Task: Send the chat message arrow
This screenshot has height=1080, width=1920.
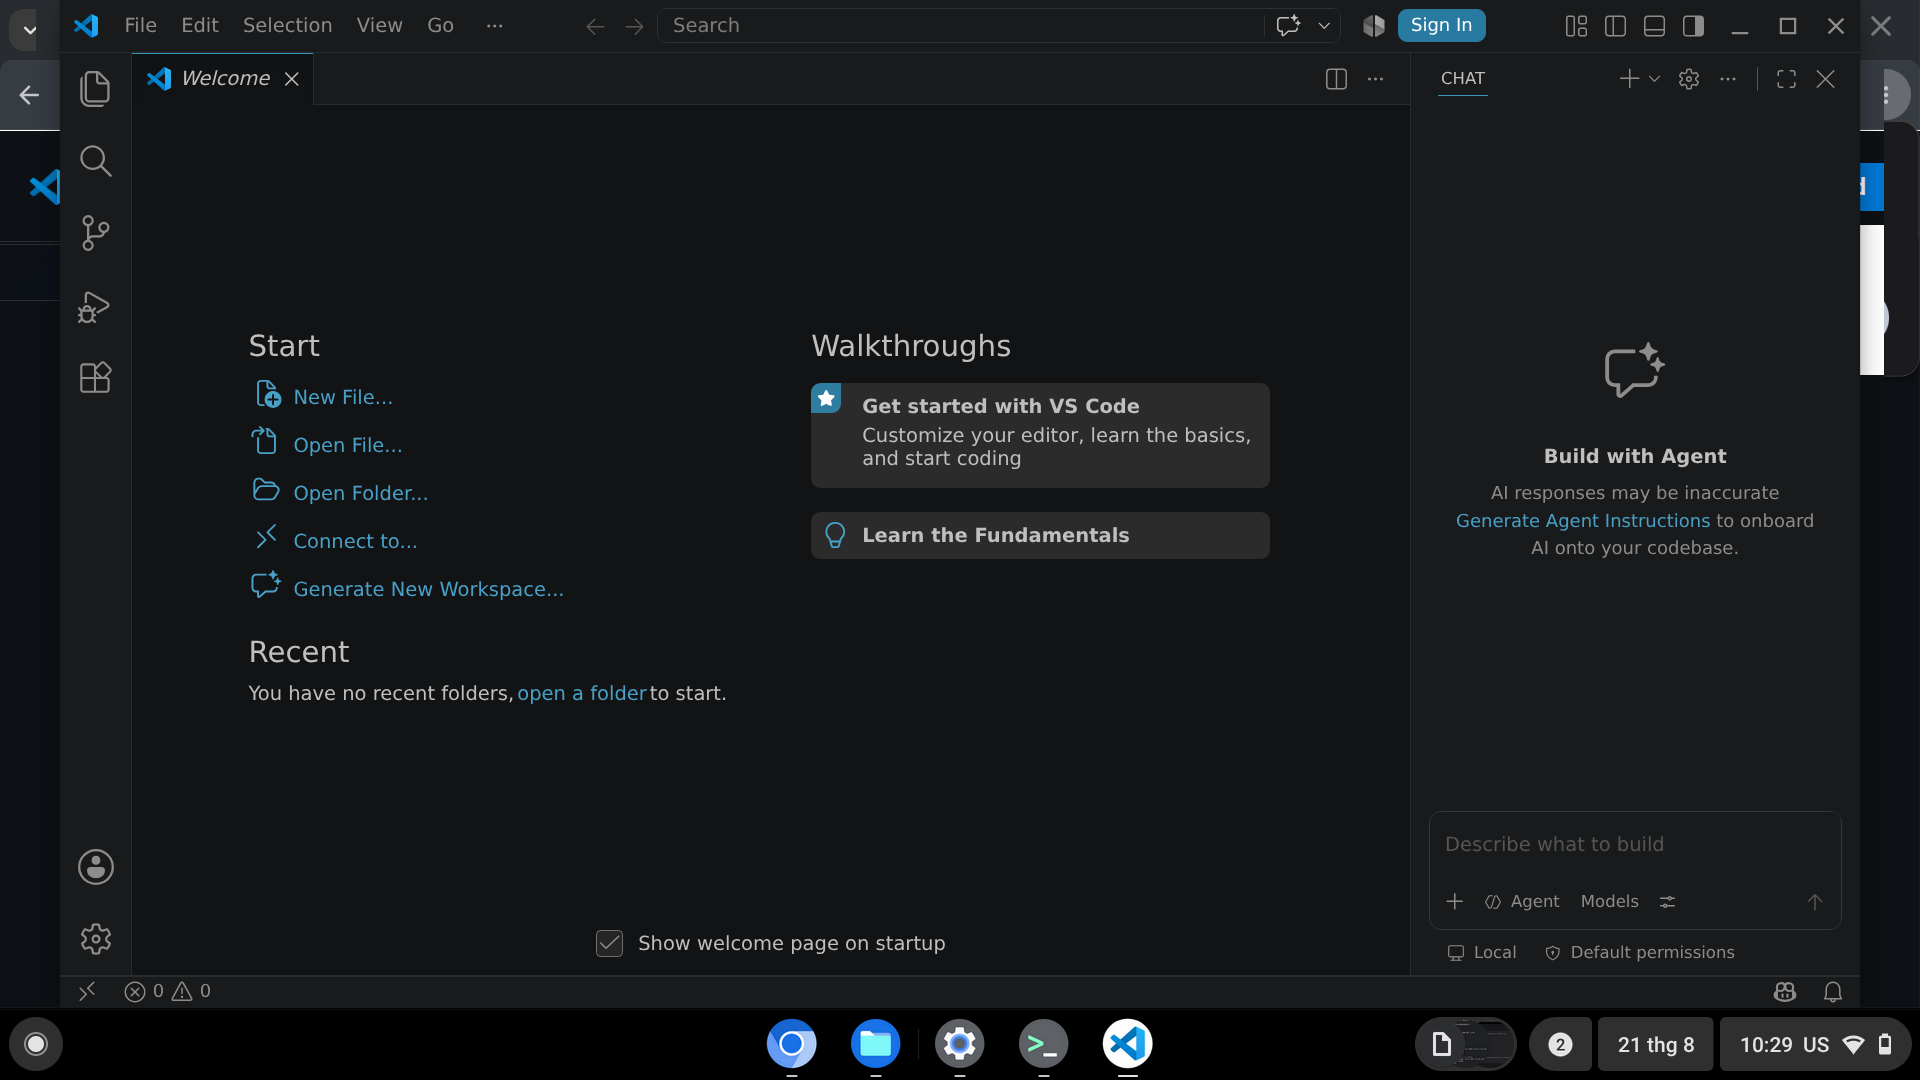Action: point(1815,901)
